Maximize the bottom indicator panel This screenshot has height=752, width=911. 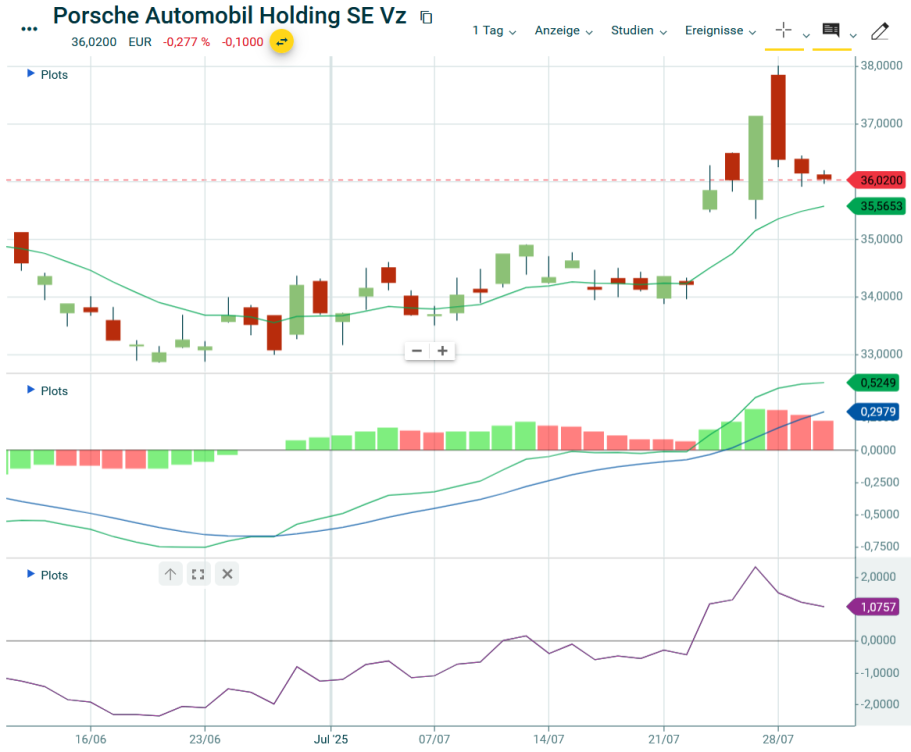198,574
